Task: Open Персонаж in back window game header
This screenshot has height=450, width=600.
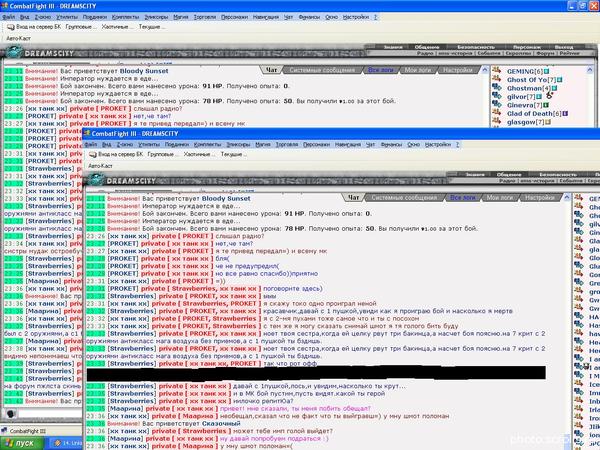Action: pos(527,47)
